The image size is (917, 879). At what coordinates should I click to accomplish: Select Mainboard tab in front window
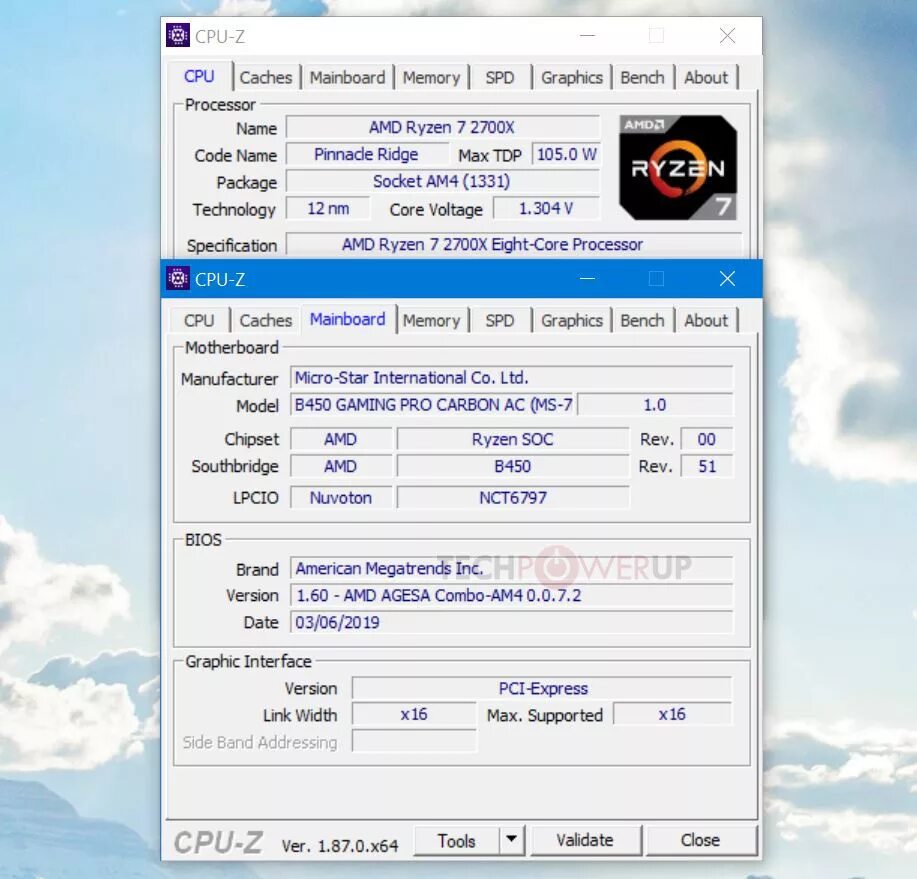347,319
